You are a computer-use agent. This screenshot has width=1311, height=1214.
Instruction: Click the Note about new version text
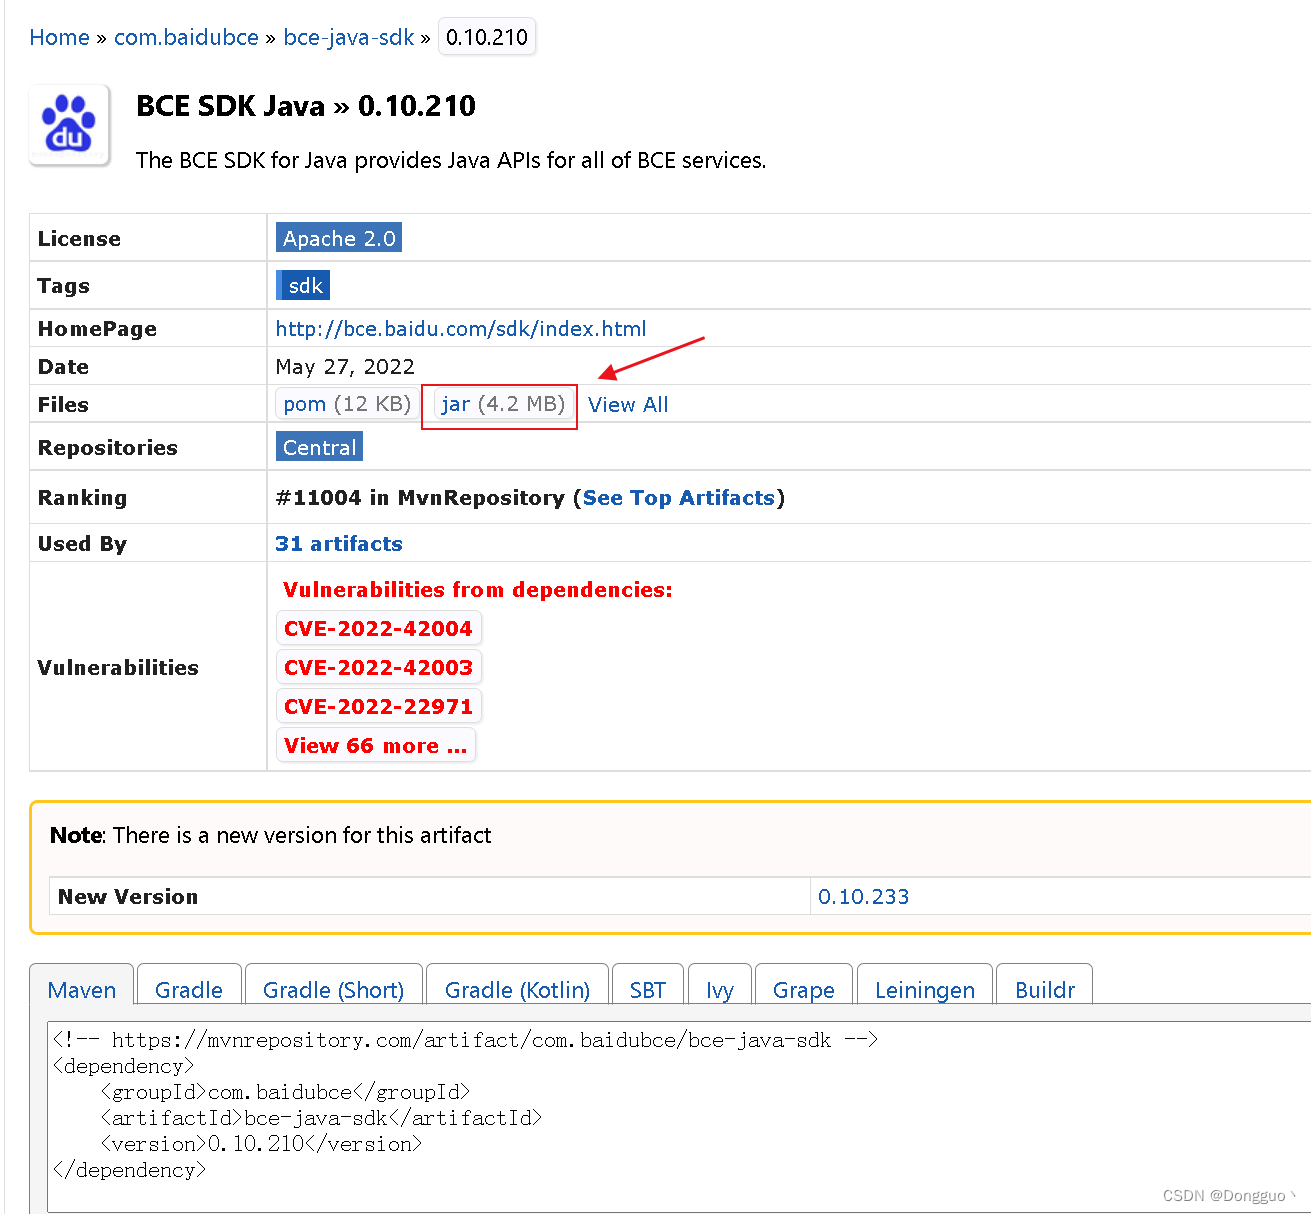pyautogui.click(x=271, y=835)
